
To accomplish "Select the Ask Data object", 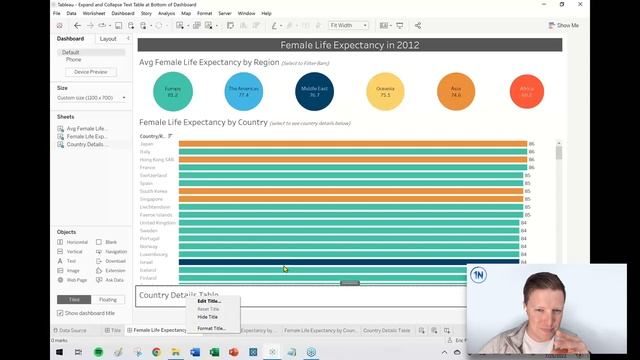I will tap(110, 280).
